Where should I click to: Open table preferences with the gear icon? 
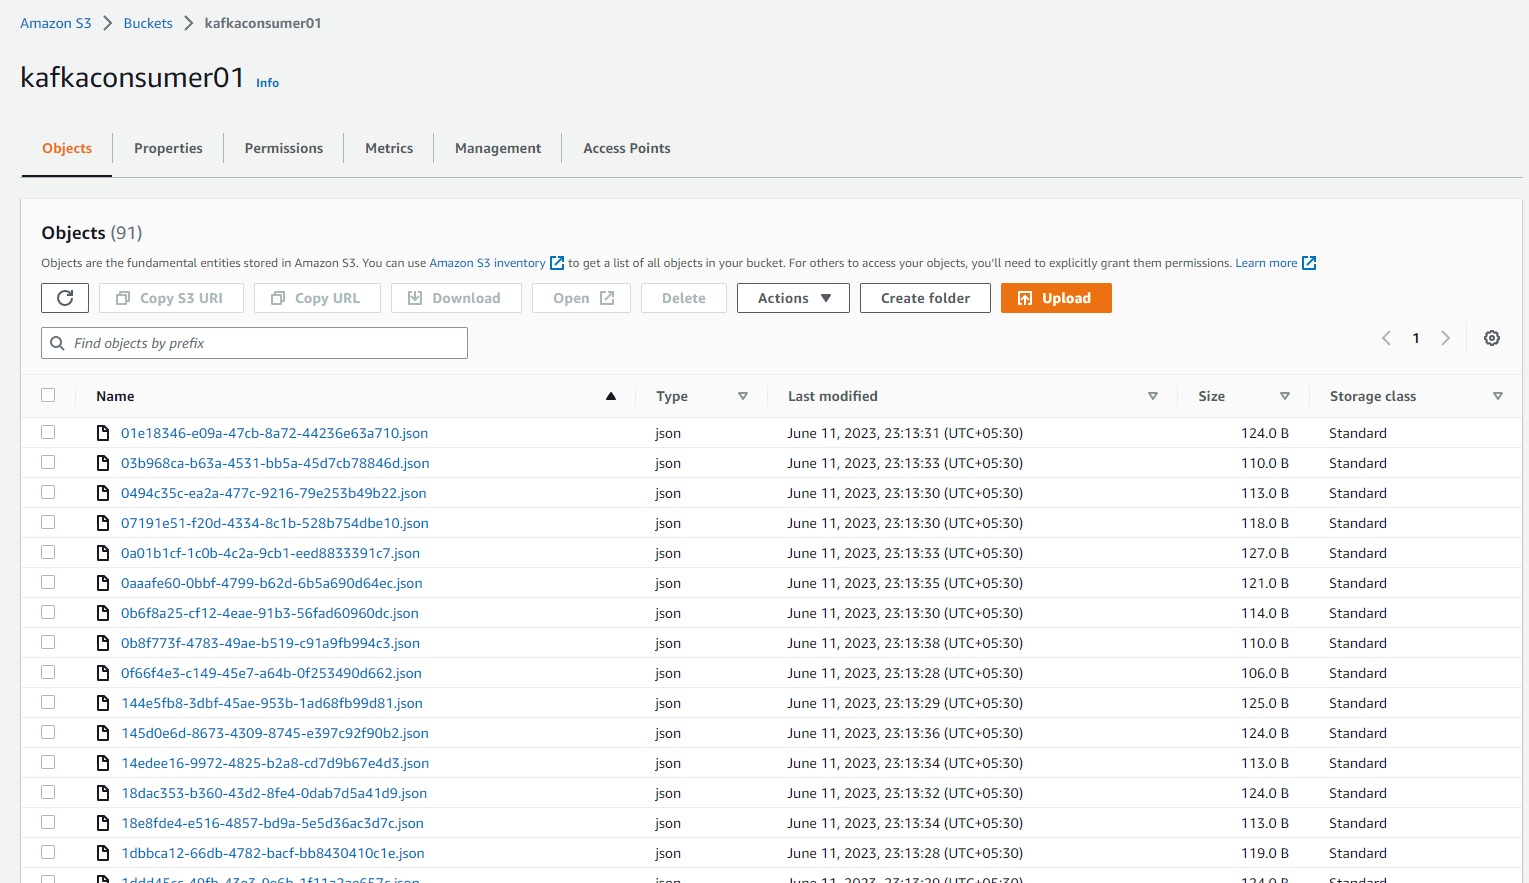(1491, 338)
